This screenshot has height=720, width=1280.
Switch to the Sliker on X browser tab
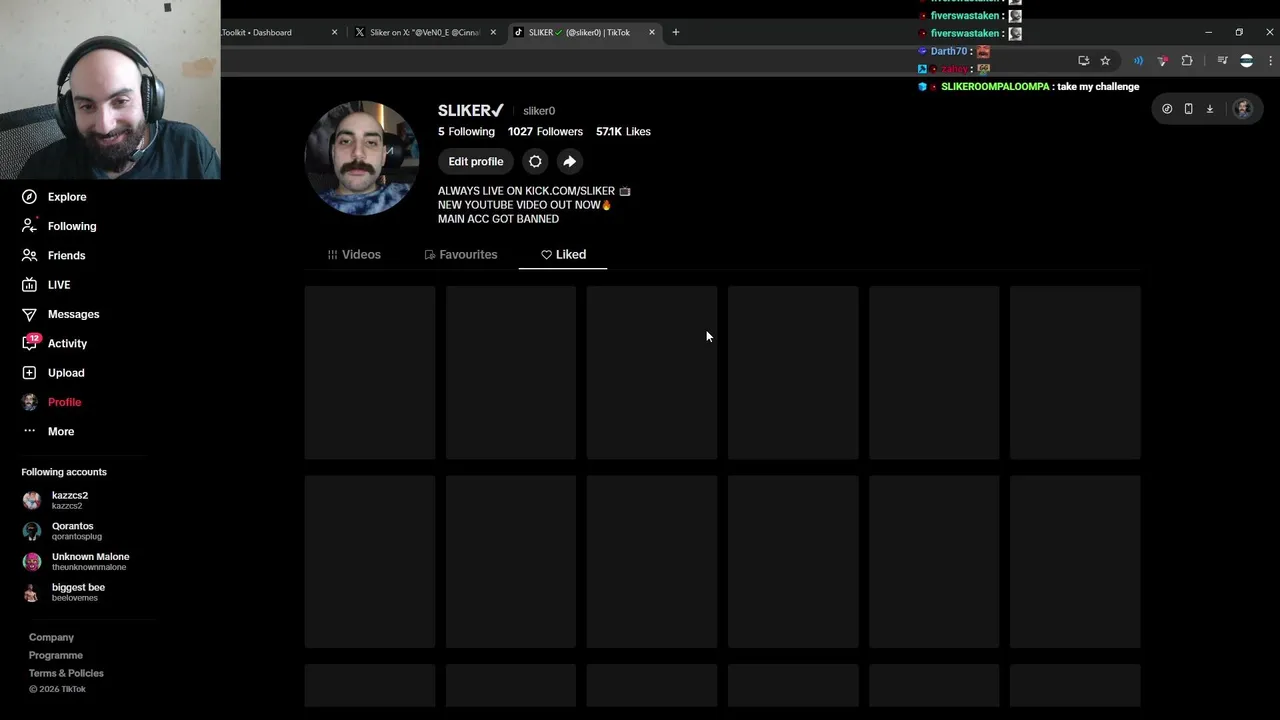coord(425,32)
